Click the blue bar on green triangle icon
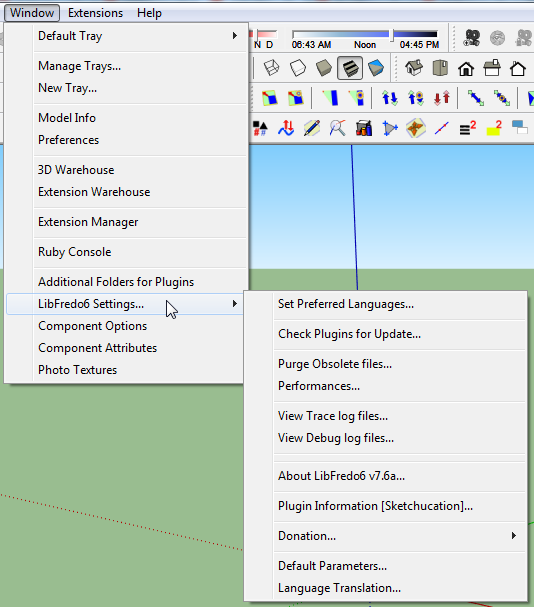The width and height of the screenshot is (534, 607). tap(330, 98)
